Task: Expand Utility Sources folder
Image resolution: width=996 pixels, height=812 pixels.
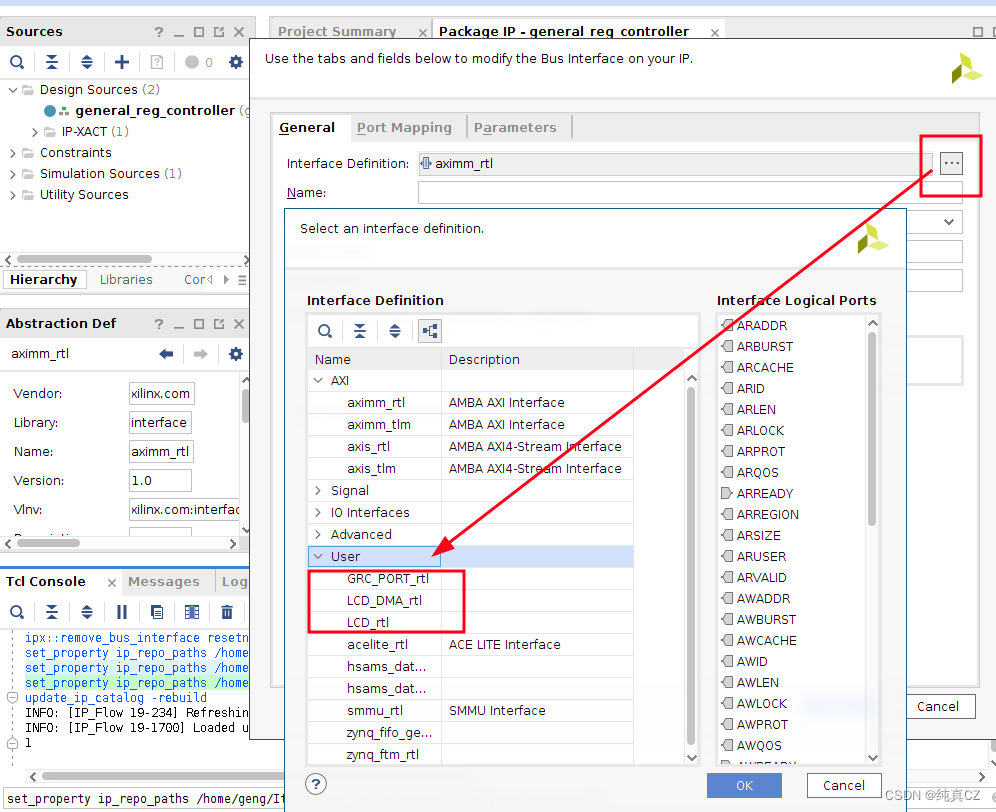Action: click(13, 195)
